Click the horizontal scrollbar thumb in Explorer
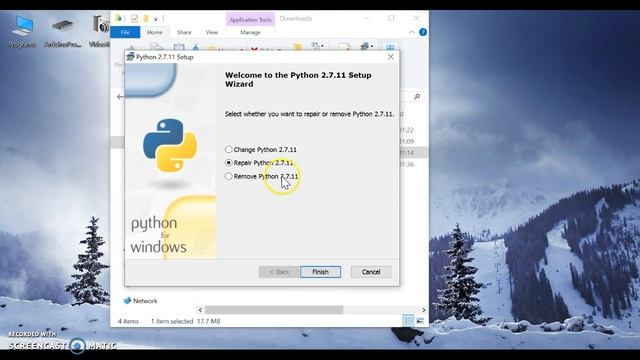The width and height of the screenshot is (640, 360). coord(274,310)
